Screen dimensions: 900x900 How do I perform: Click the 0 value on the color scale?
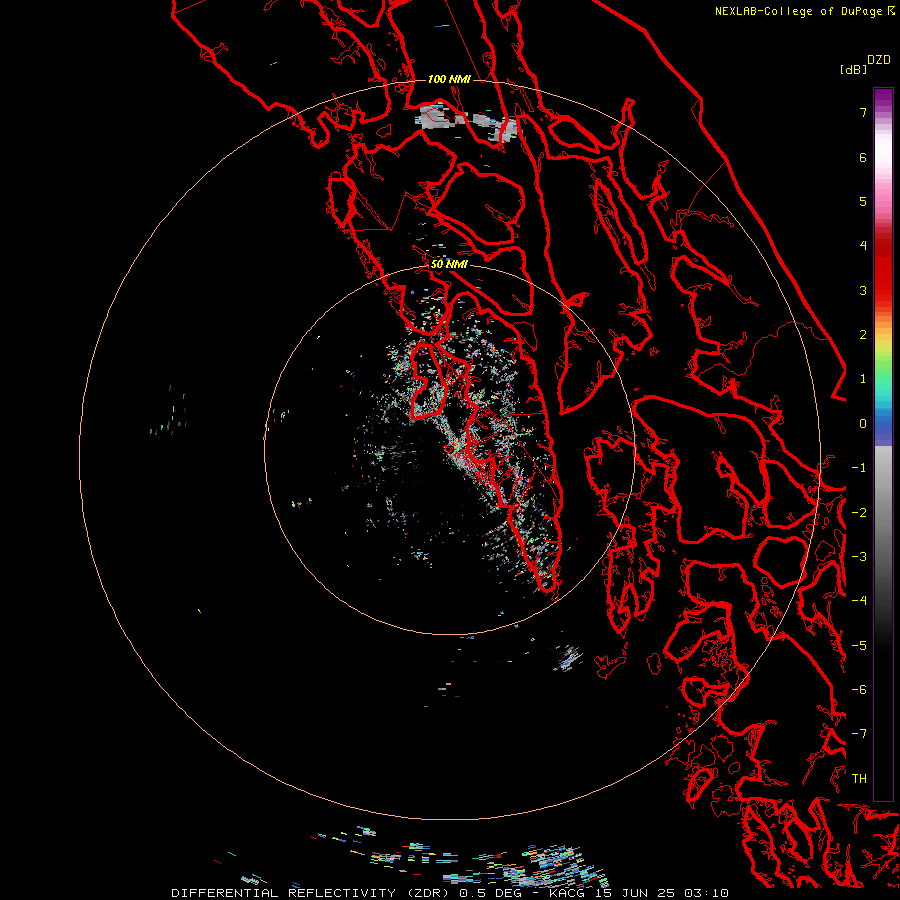tap(863, 424)
